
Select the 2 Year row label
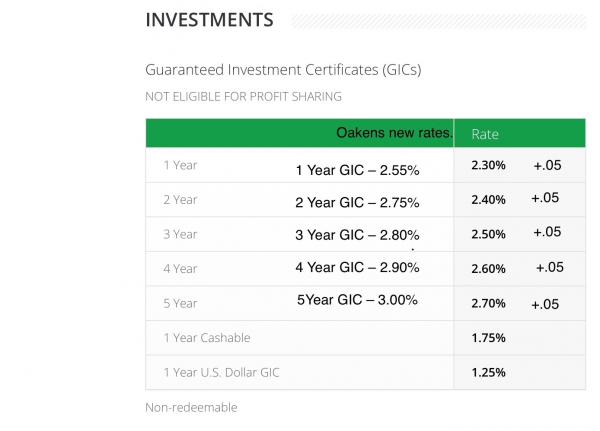181,199
